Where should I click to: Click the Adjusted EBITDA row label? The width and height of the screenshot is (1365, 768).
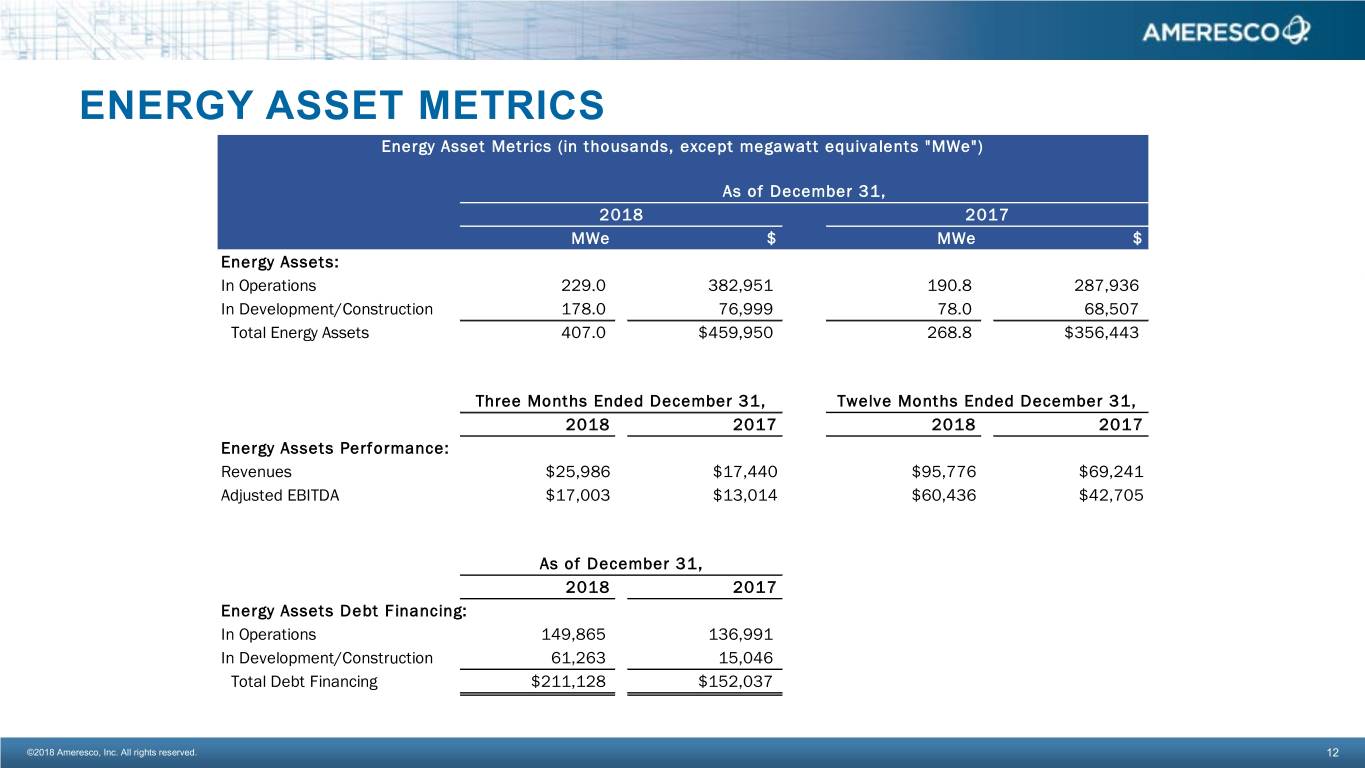279,495
